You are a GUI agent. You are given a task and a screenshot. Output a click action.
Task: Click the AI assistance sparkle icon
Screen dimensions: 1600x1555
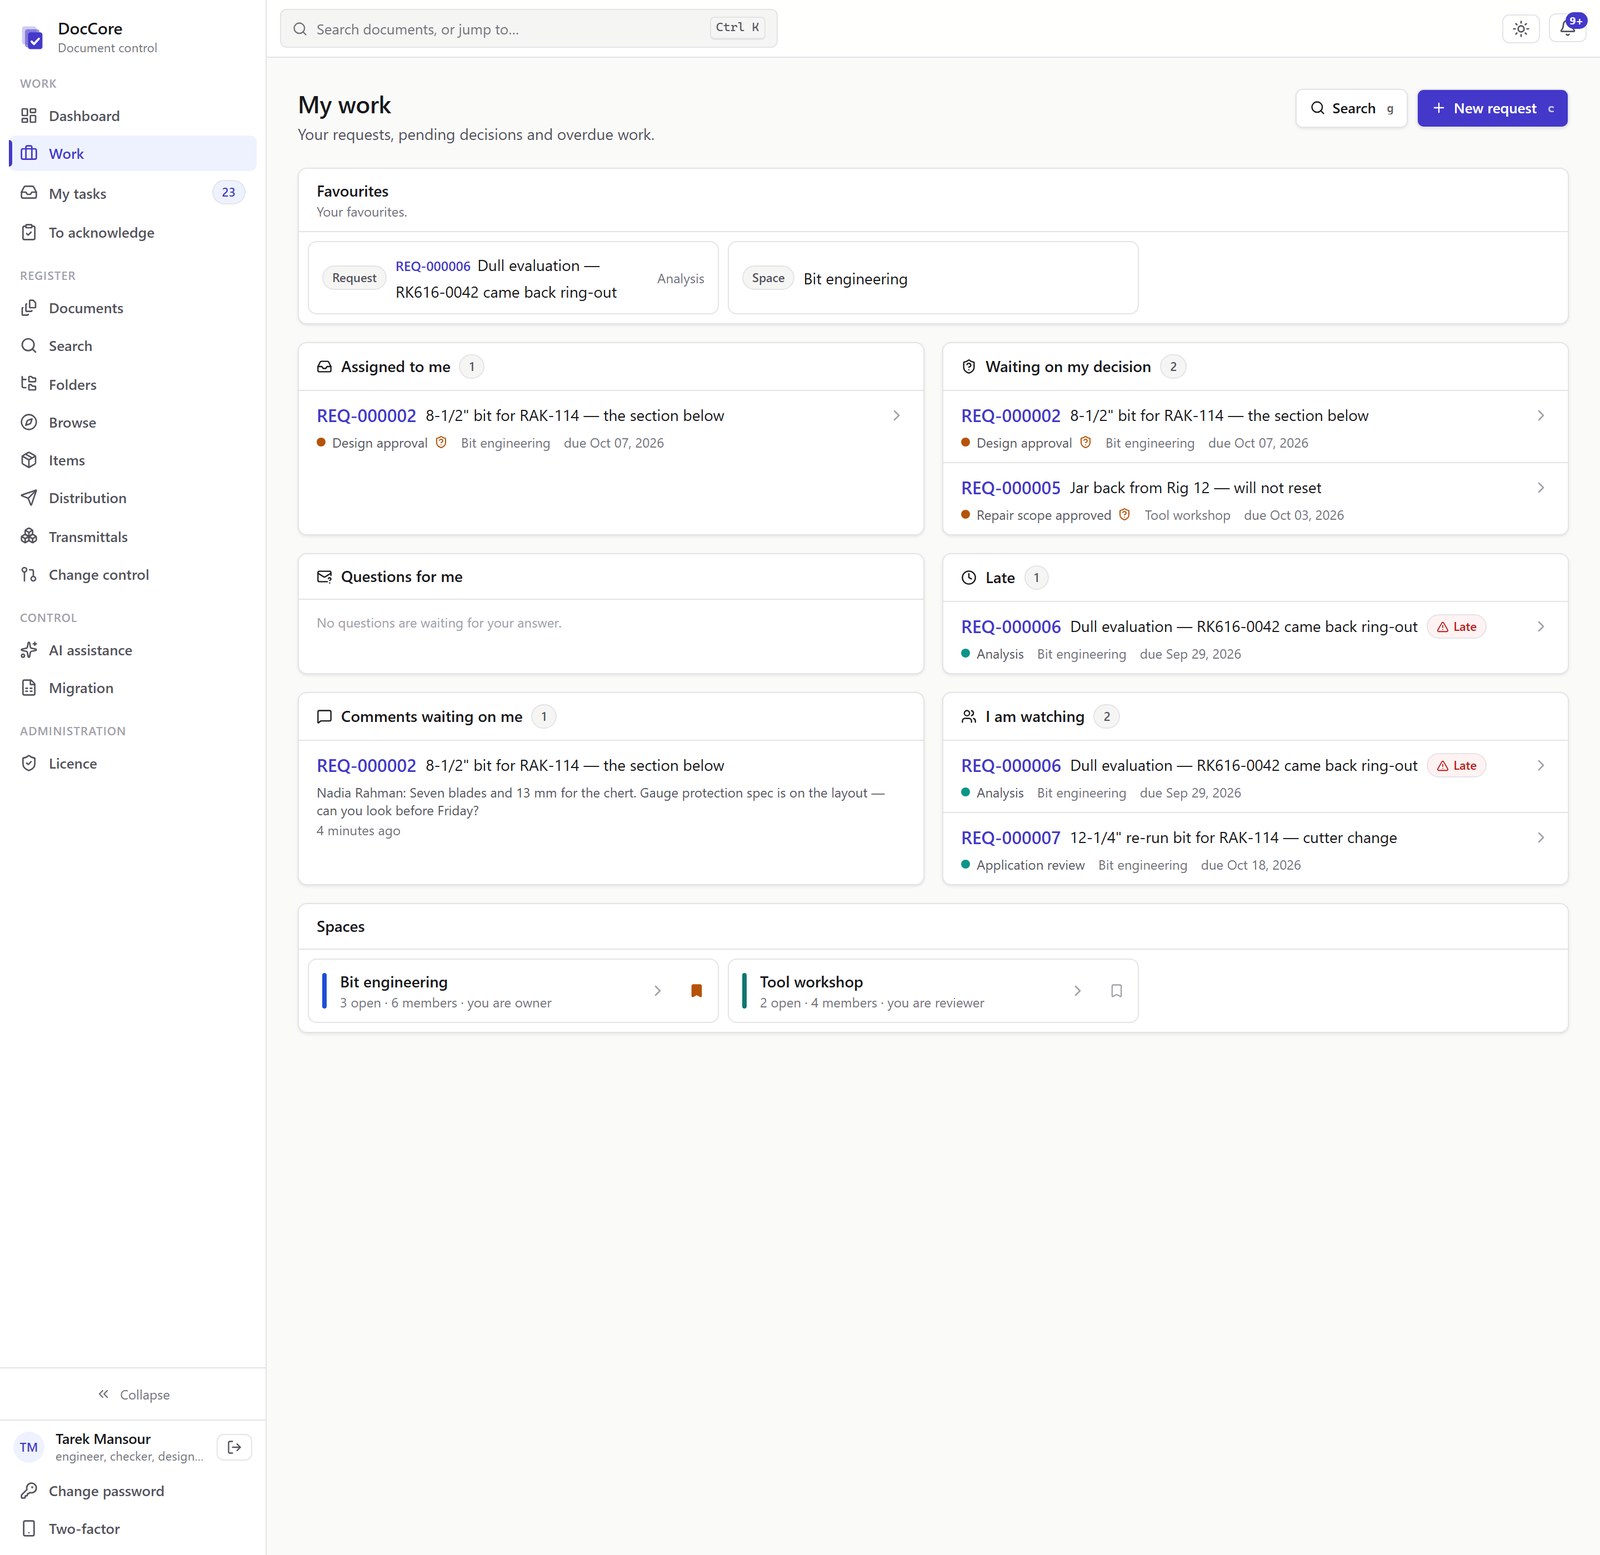29,650
